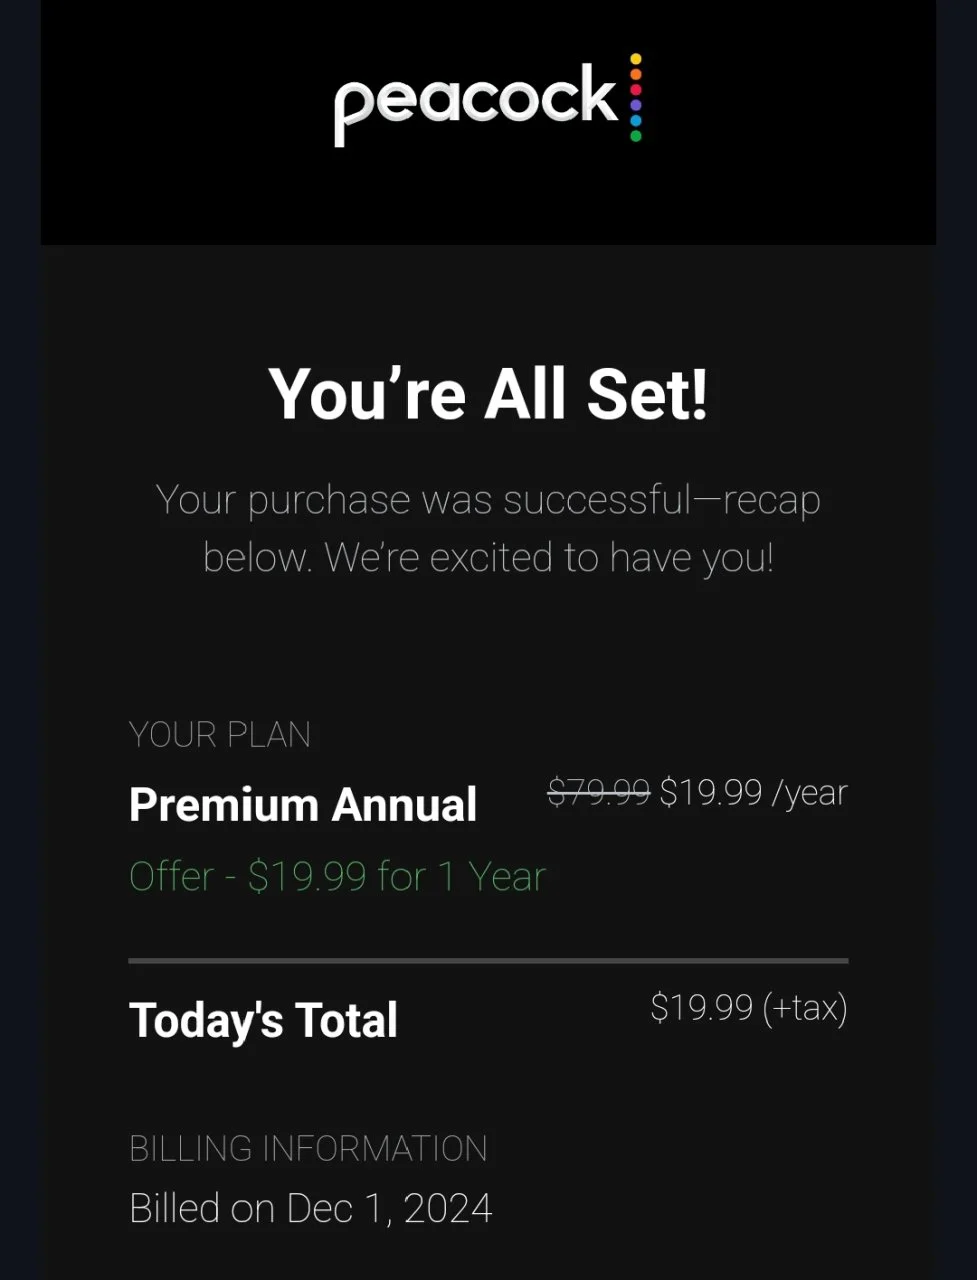Click the word "Annual" in plan name
This screenshot has height=1280, width=977.
click(404, 804)
